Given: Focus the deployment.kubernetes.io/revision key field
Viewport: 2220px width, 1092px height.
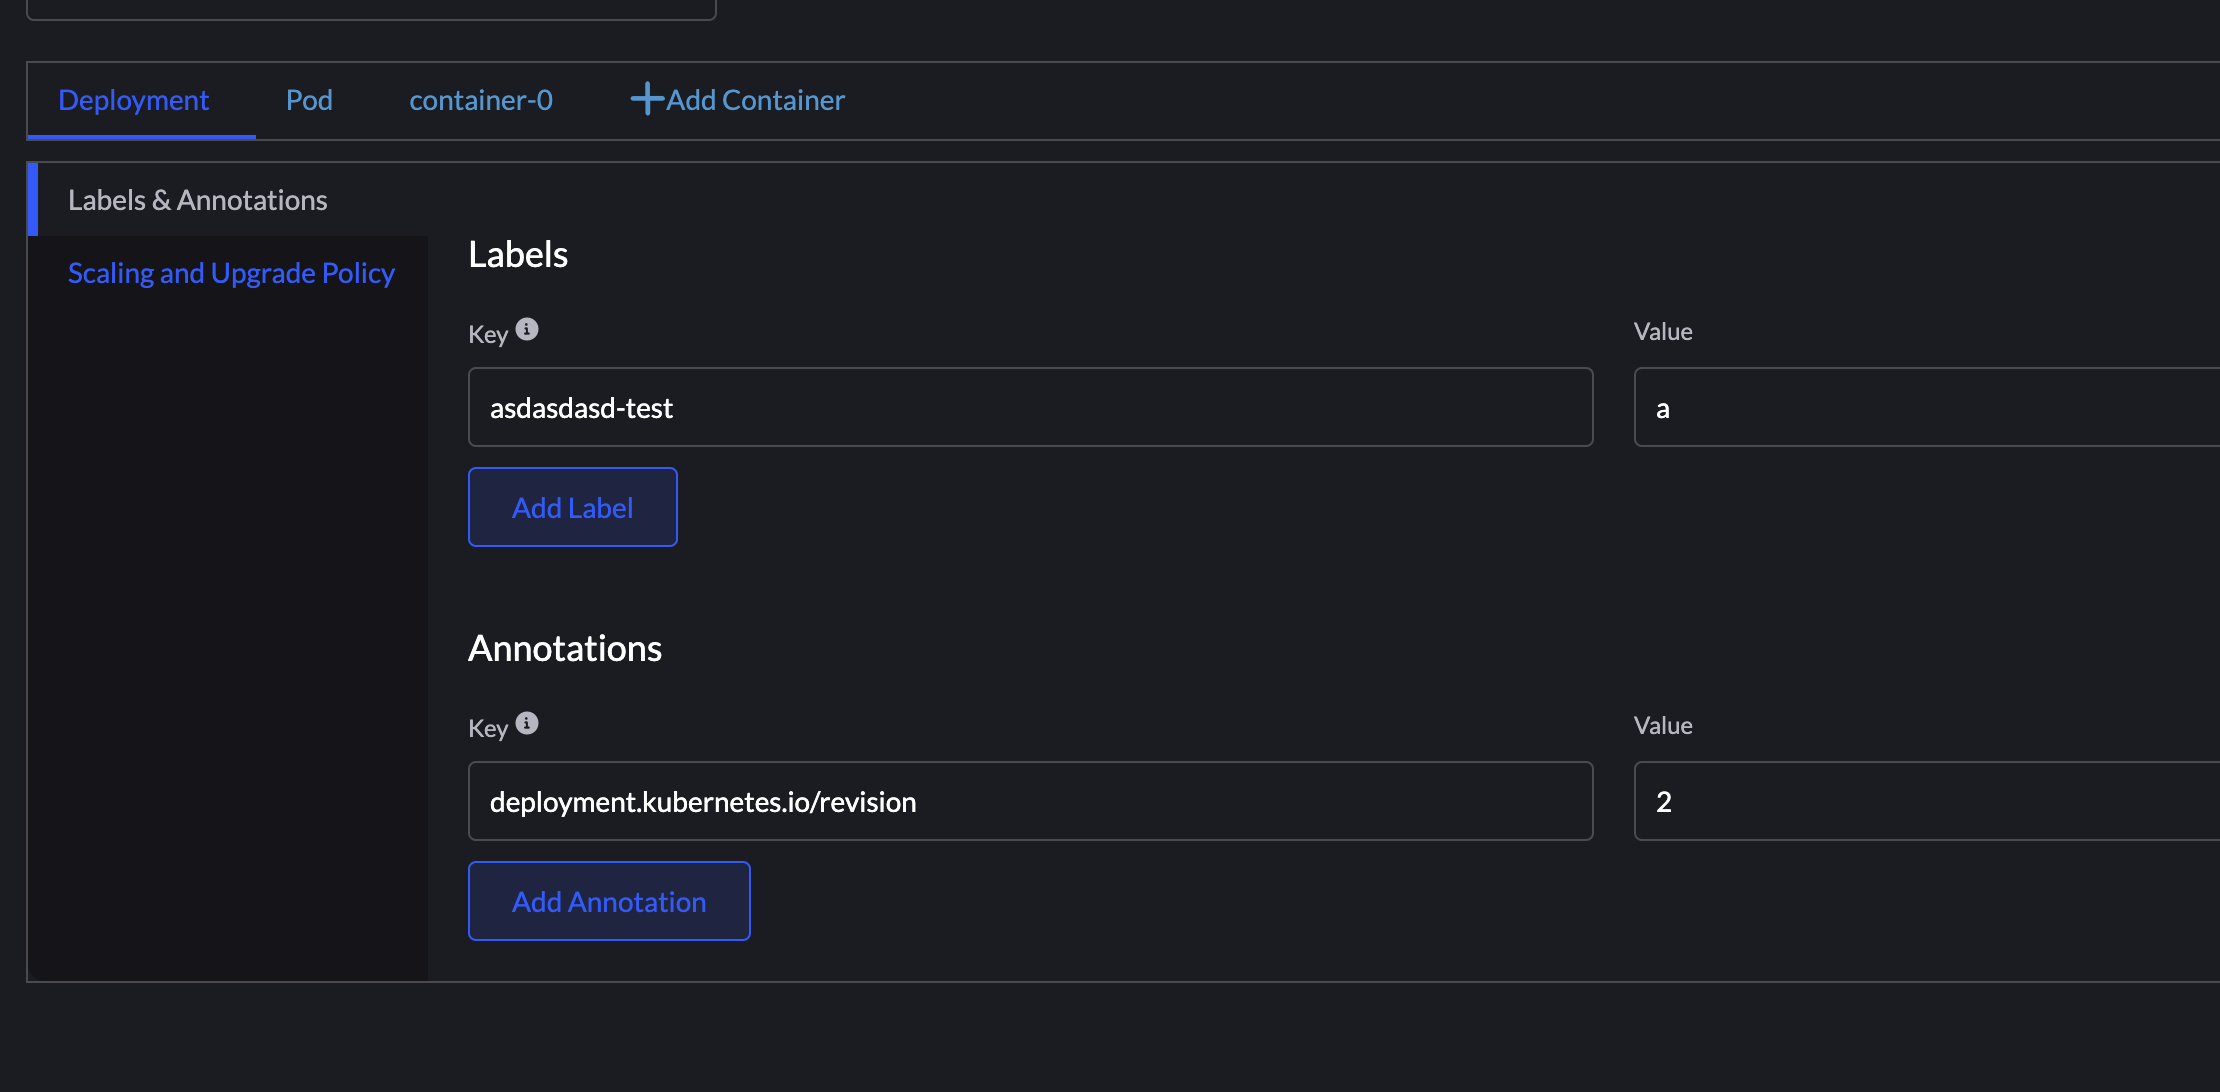Looking at the screenshot, I should click(x=1030, y=801).
